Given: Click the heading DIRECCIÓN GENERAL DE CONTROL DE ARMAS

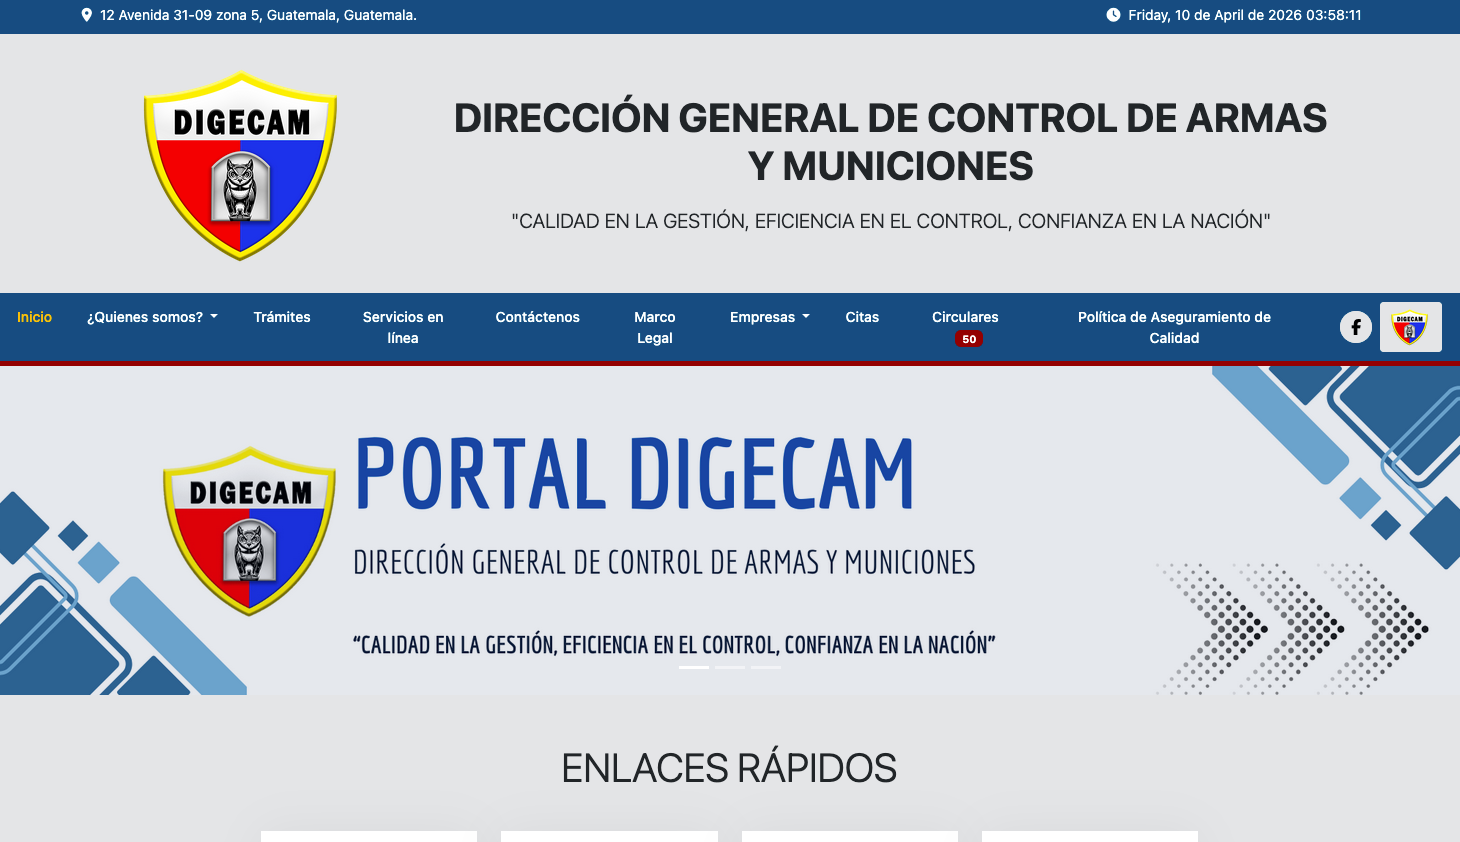Looking at the screenshot, I should point(890,142).
